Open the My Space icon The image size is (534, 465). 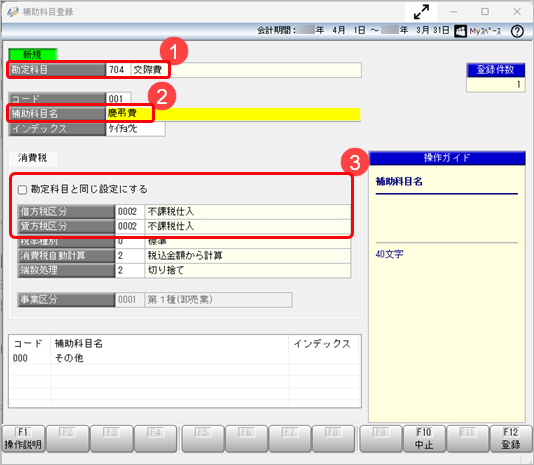tap(460, 31)
